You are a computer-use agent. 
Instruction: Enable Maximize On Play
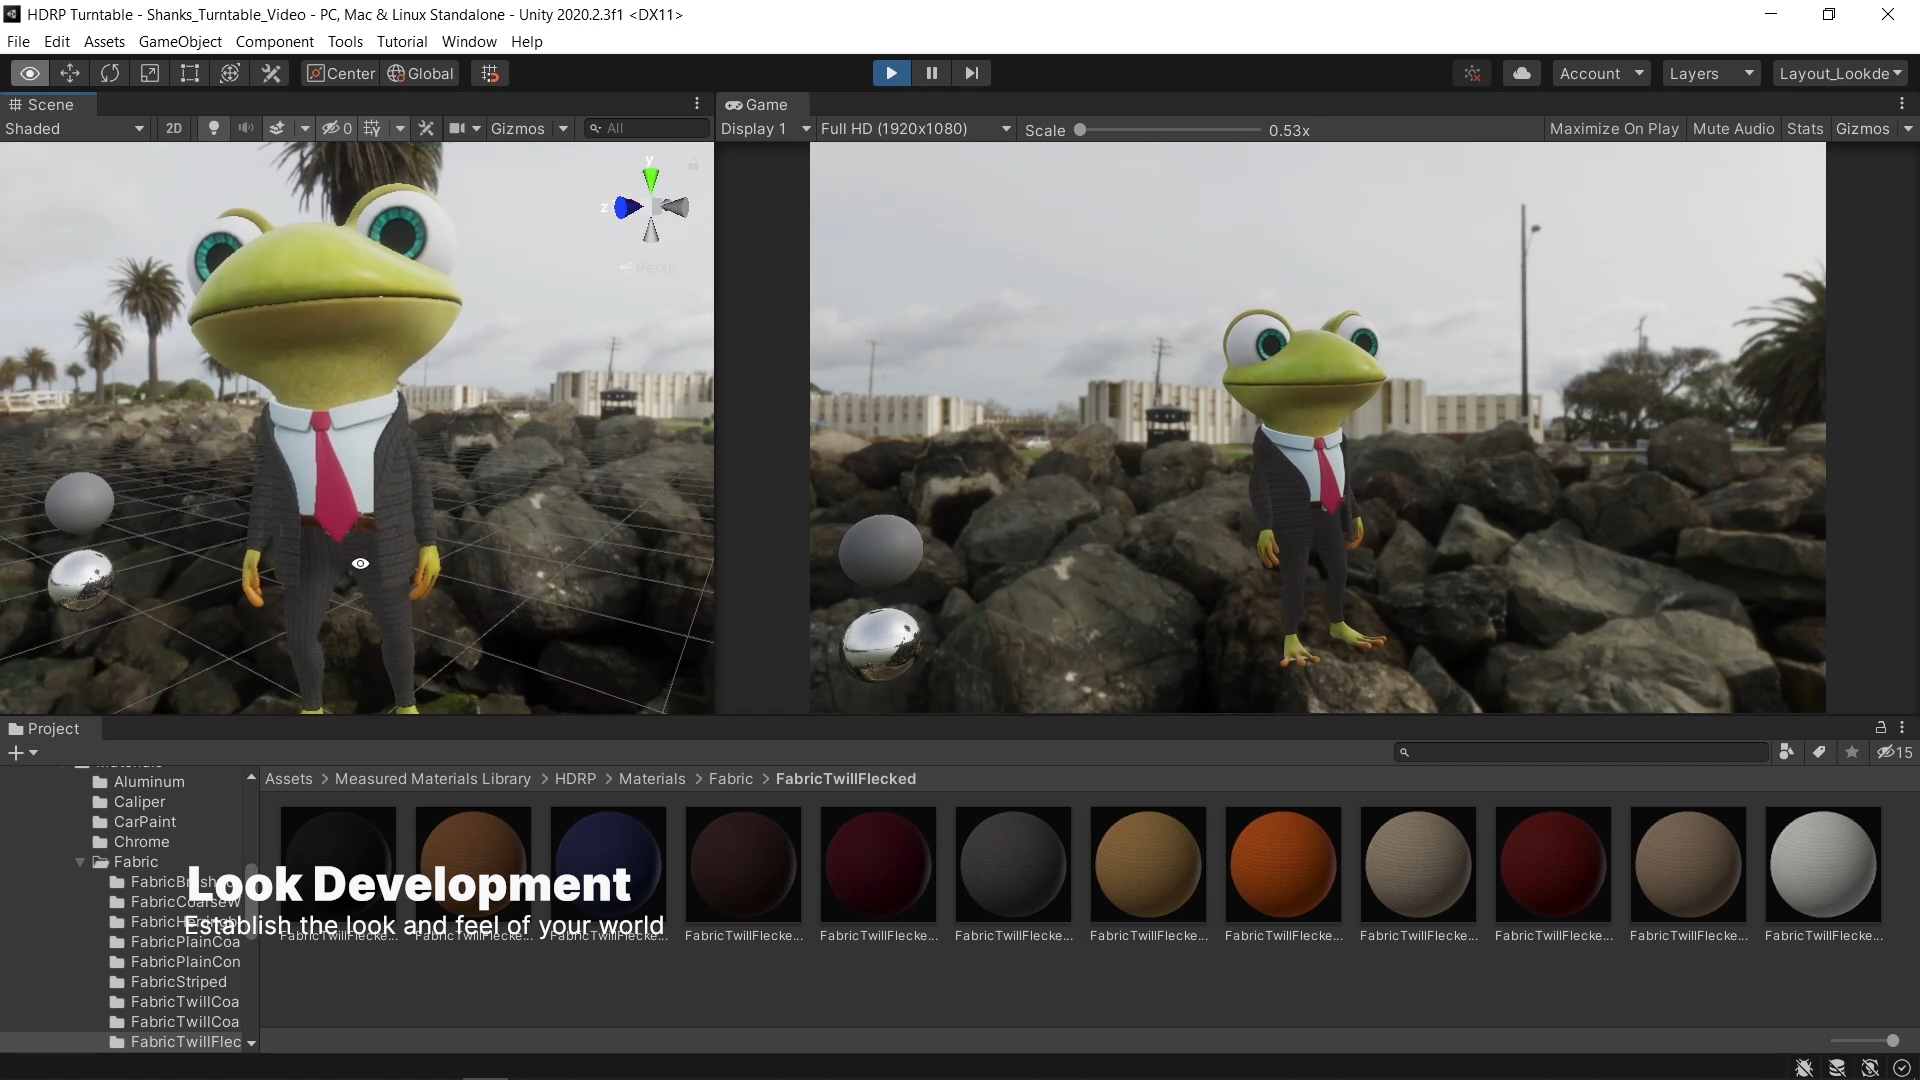(x=1613, y=128)
